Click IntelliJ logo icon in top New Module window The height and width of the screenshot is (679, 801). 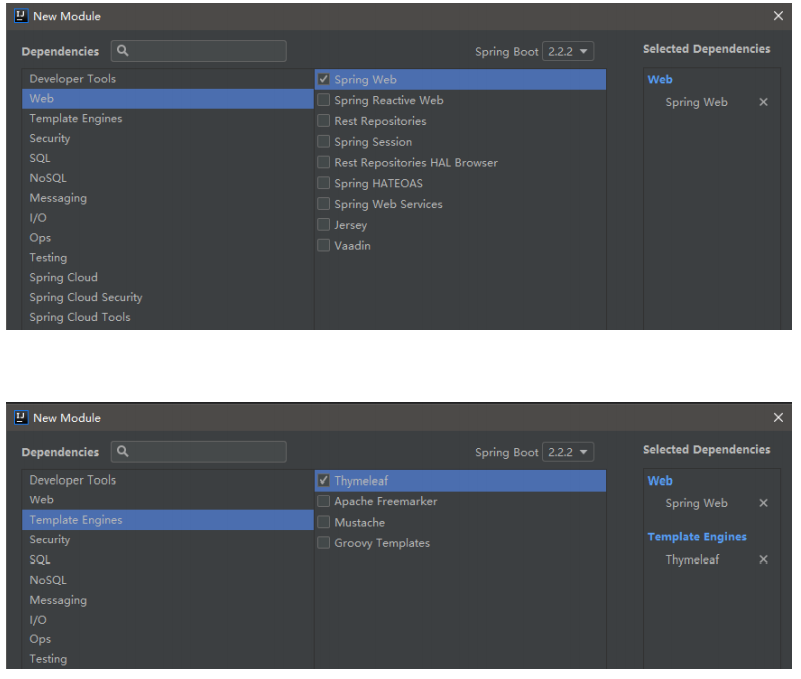click(x=21, y=16)
